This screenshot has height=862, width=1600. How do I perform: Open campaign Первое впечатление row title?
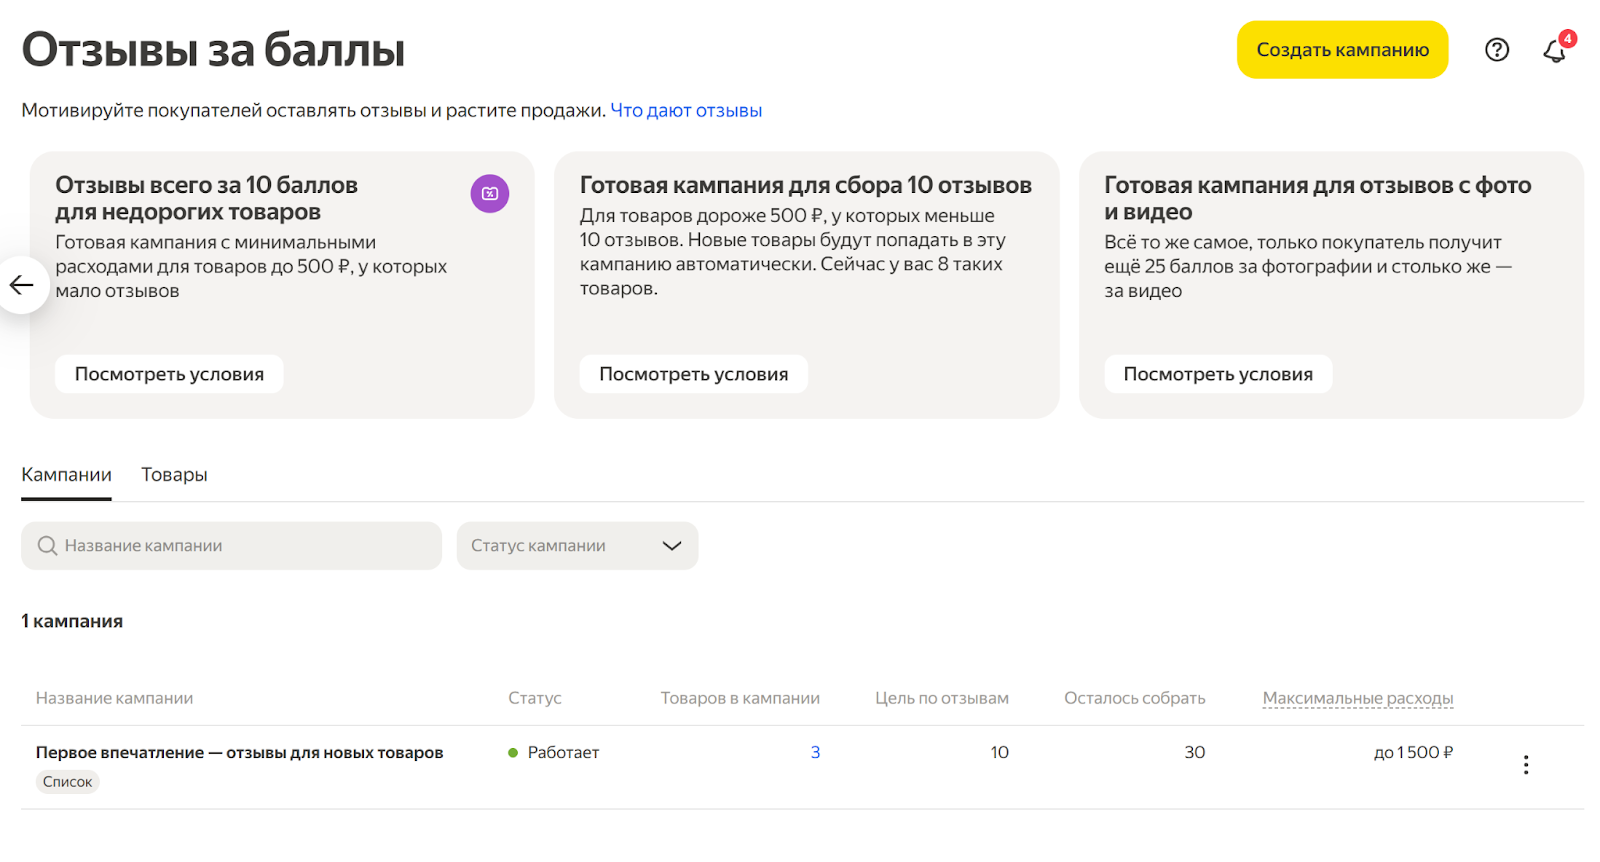pos(239,753)
